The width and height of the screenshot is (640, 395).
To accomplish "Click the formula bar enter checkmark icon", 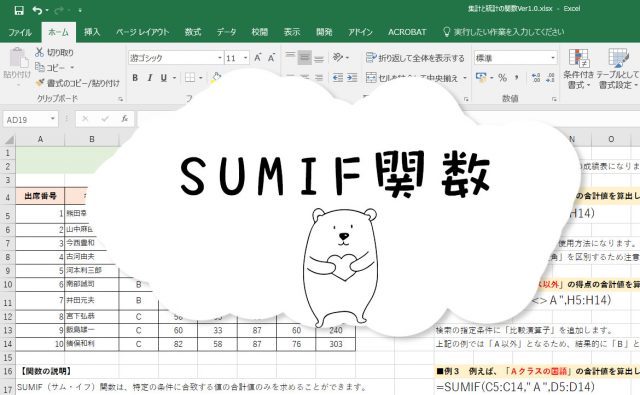I will [105, 119].
